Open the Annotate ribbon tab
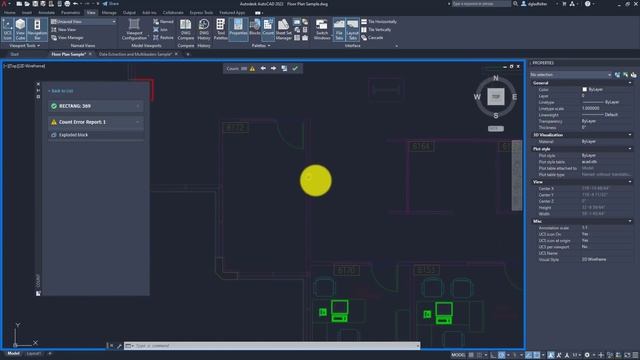Viewport: 640px width, 360px height. [46, 13]
